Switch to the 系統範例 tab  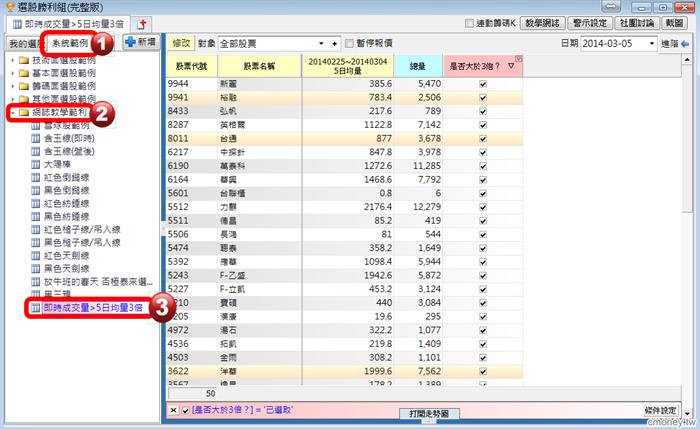[x=71, y=43]
